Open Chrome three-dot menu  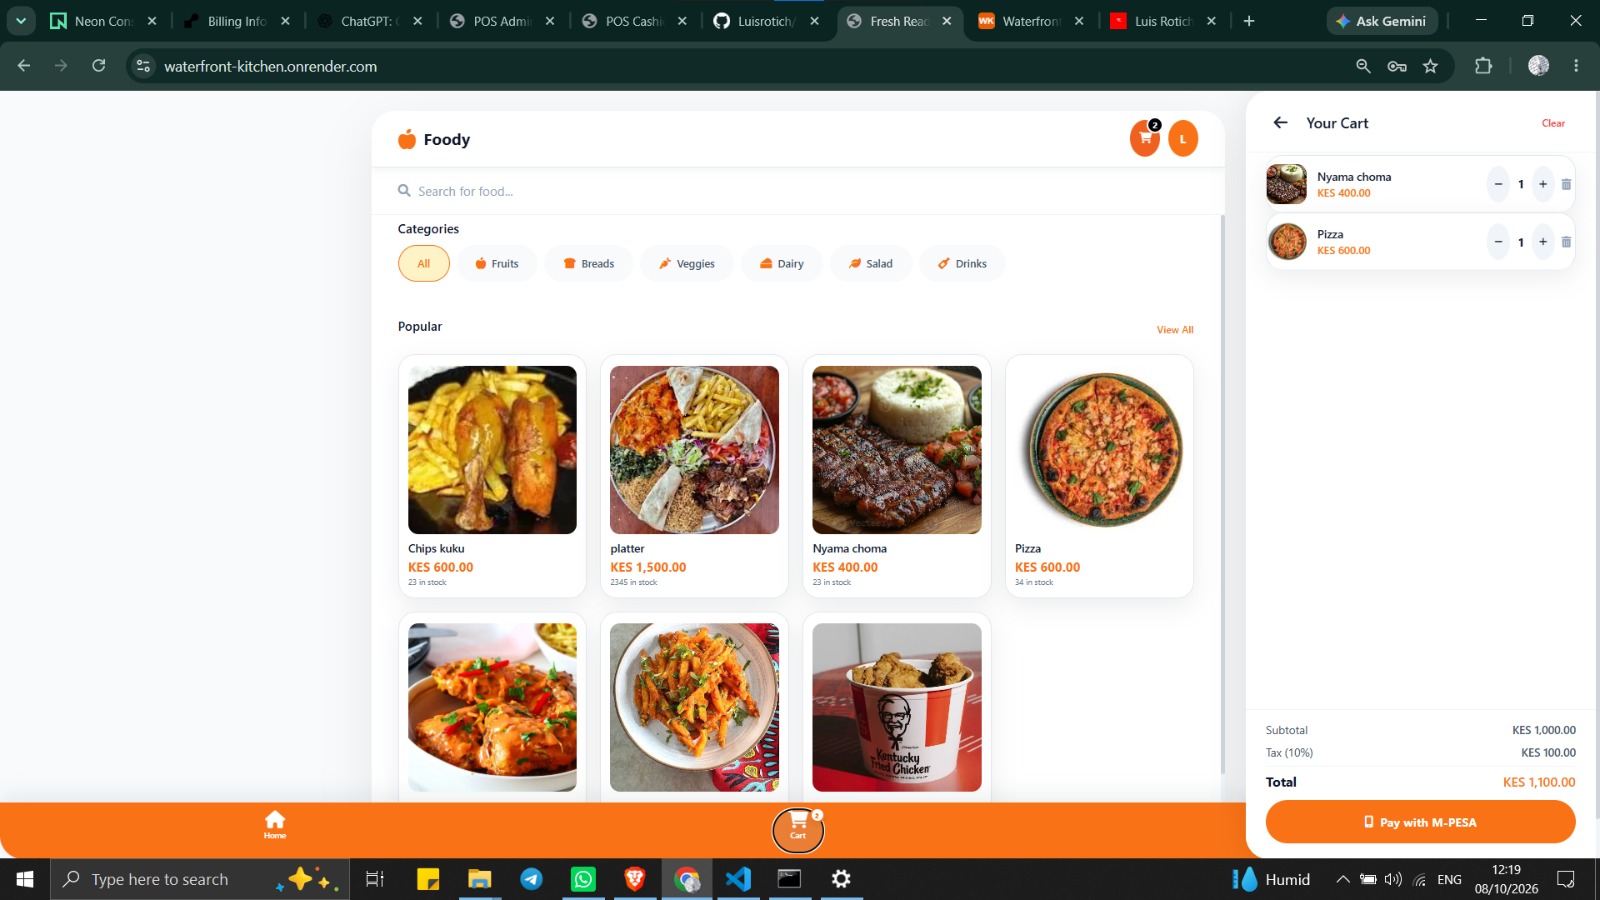pos(1576,66)
